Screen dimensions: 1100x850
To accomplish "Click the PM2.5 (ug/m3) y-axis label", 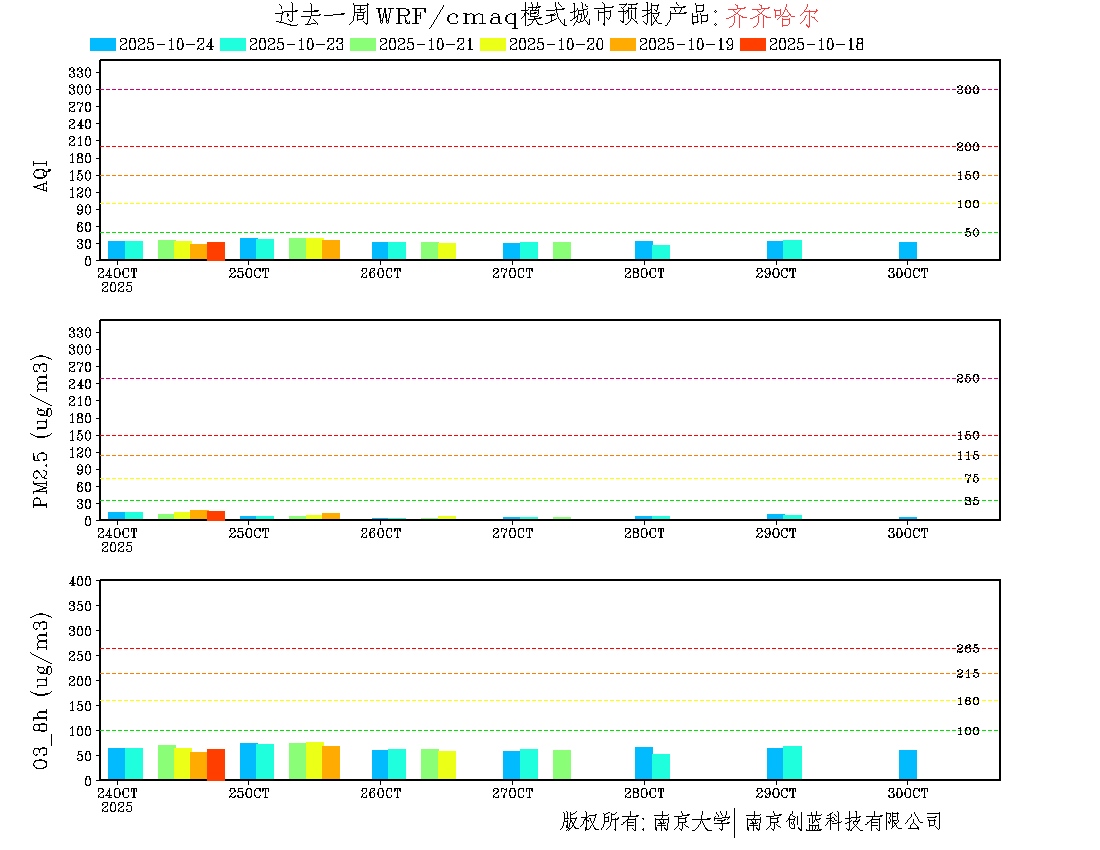I will point(42,431).
